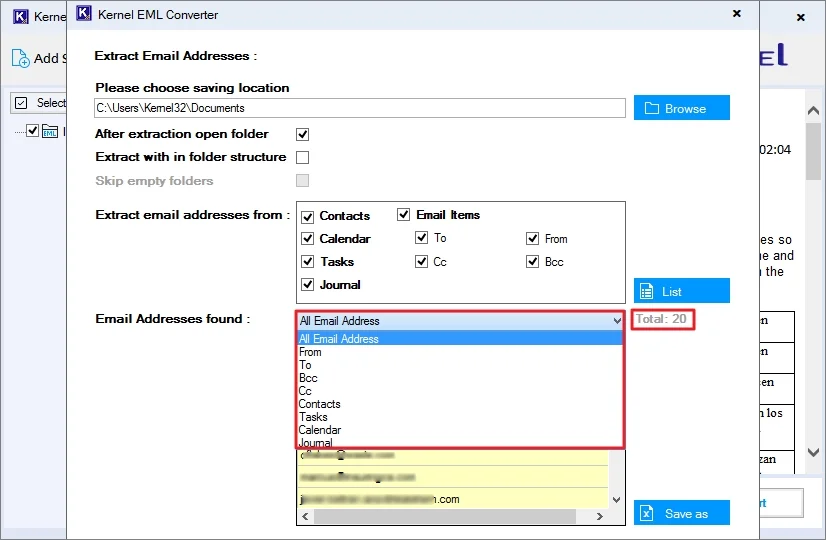Click the EML folder icon in tree

click(50, 131)
